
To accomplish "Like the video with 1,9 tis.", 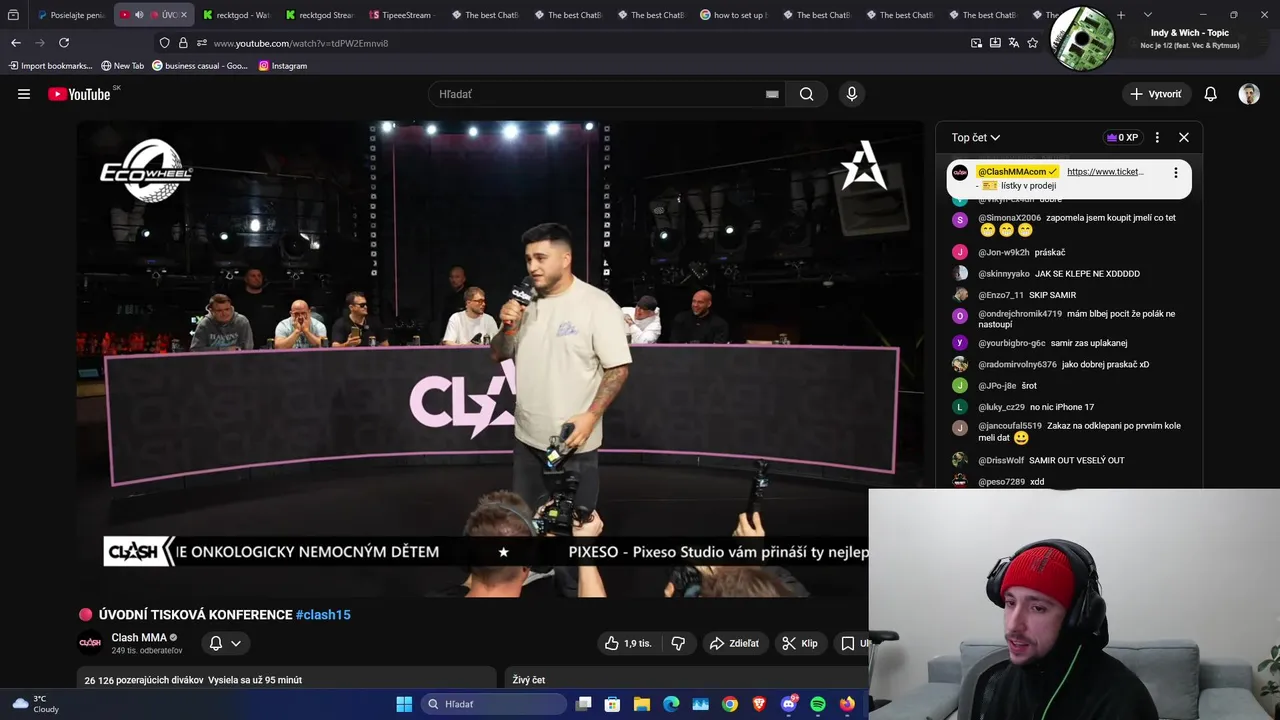I will coord(628,643).
